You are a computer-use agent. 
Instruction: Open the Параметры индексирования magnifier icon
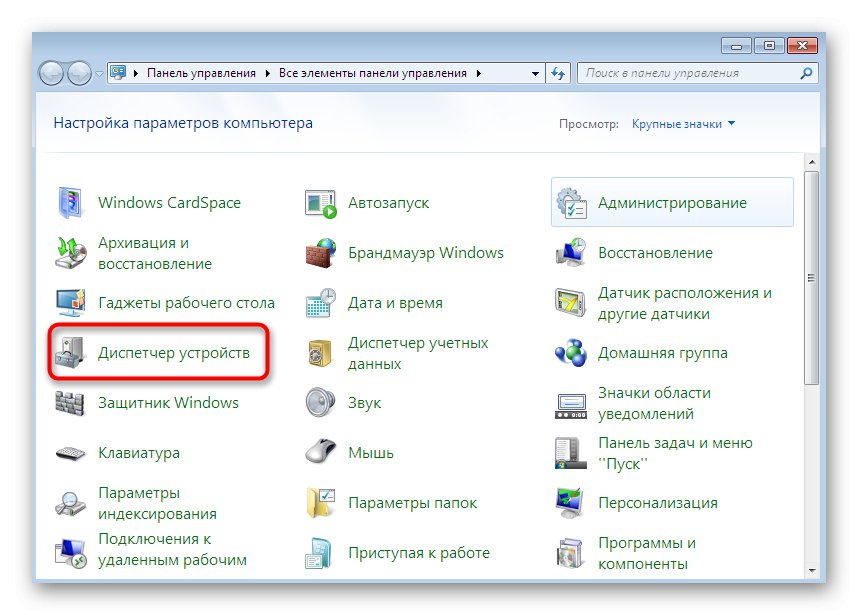tap(71, 503)
